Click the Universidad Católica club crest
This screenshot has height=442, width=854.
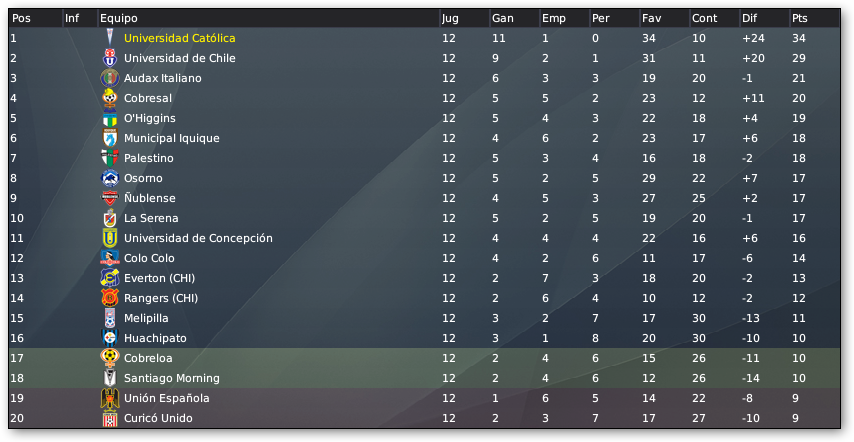[110, 38]
